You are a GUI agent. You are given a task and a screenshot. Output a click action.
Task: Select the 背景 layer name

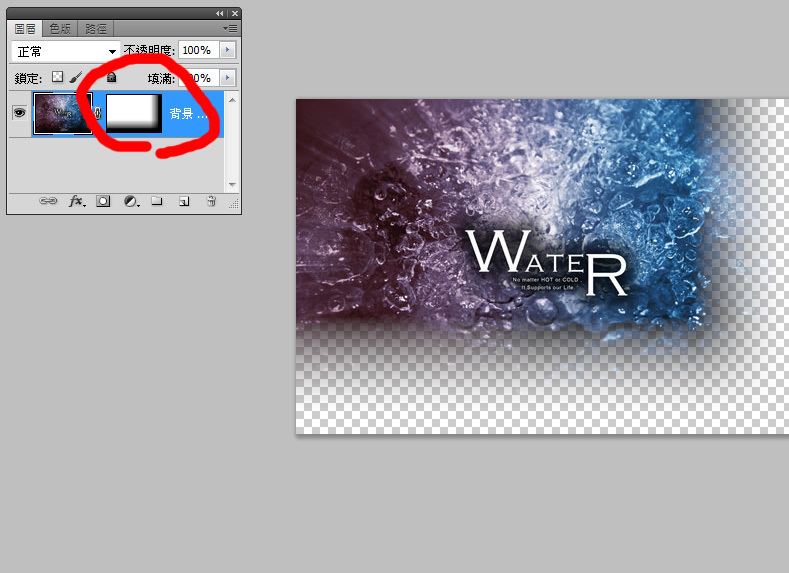pos(188,114)
